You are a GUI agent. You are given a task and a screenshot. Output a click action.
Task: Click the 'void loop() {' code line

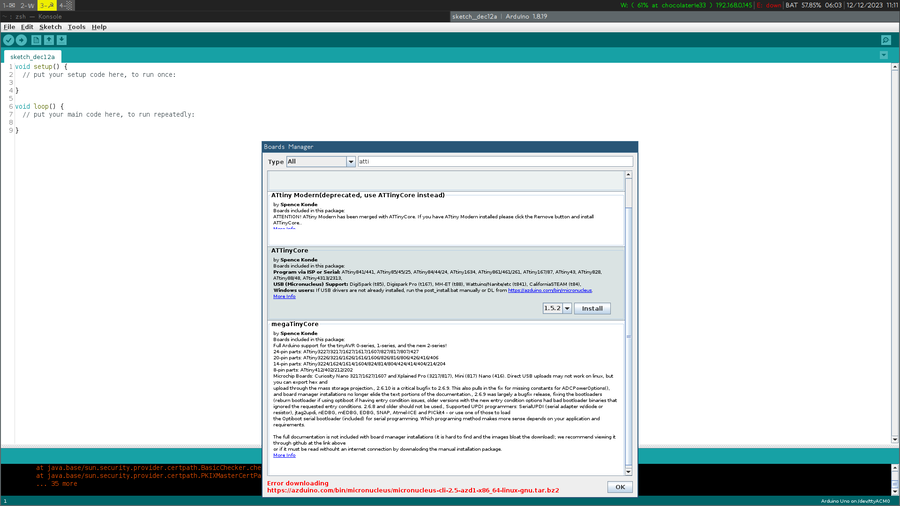39,106
